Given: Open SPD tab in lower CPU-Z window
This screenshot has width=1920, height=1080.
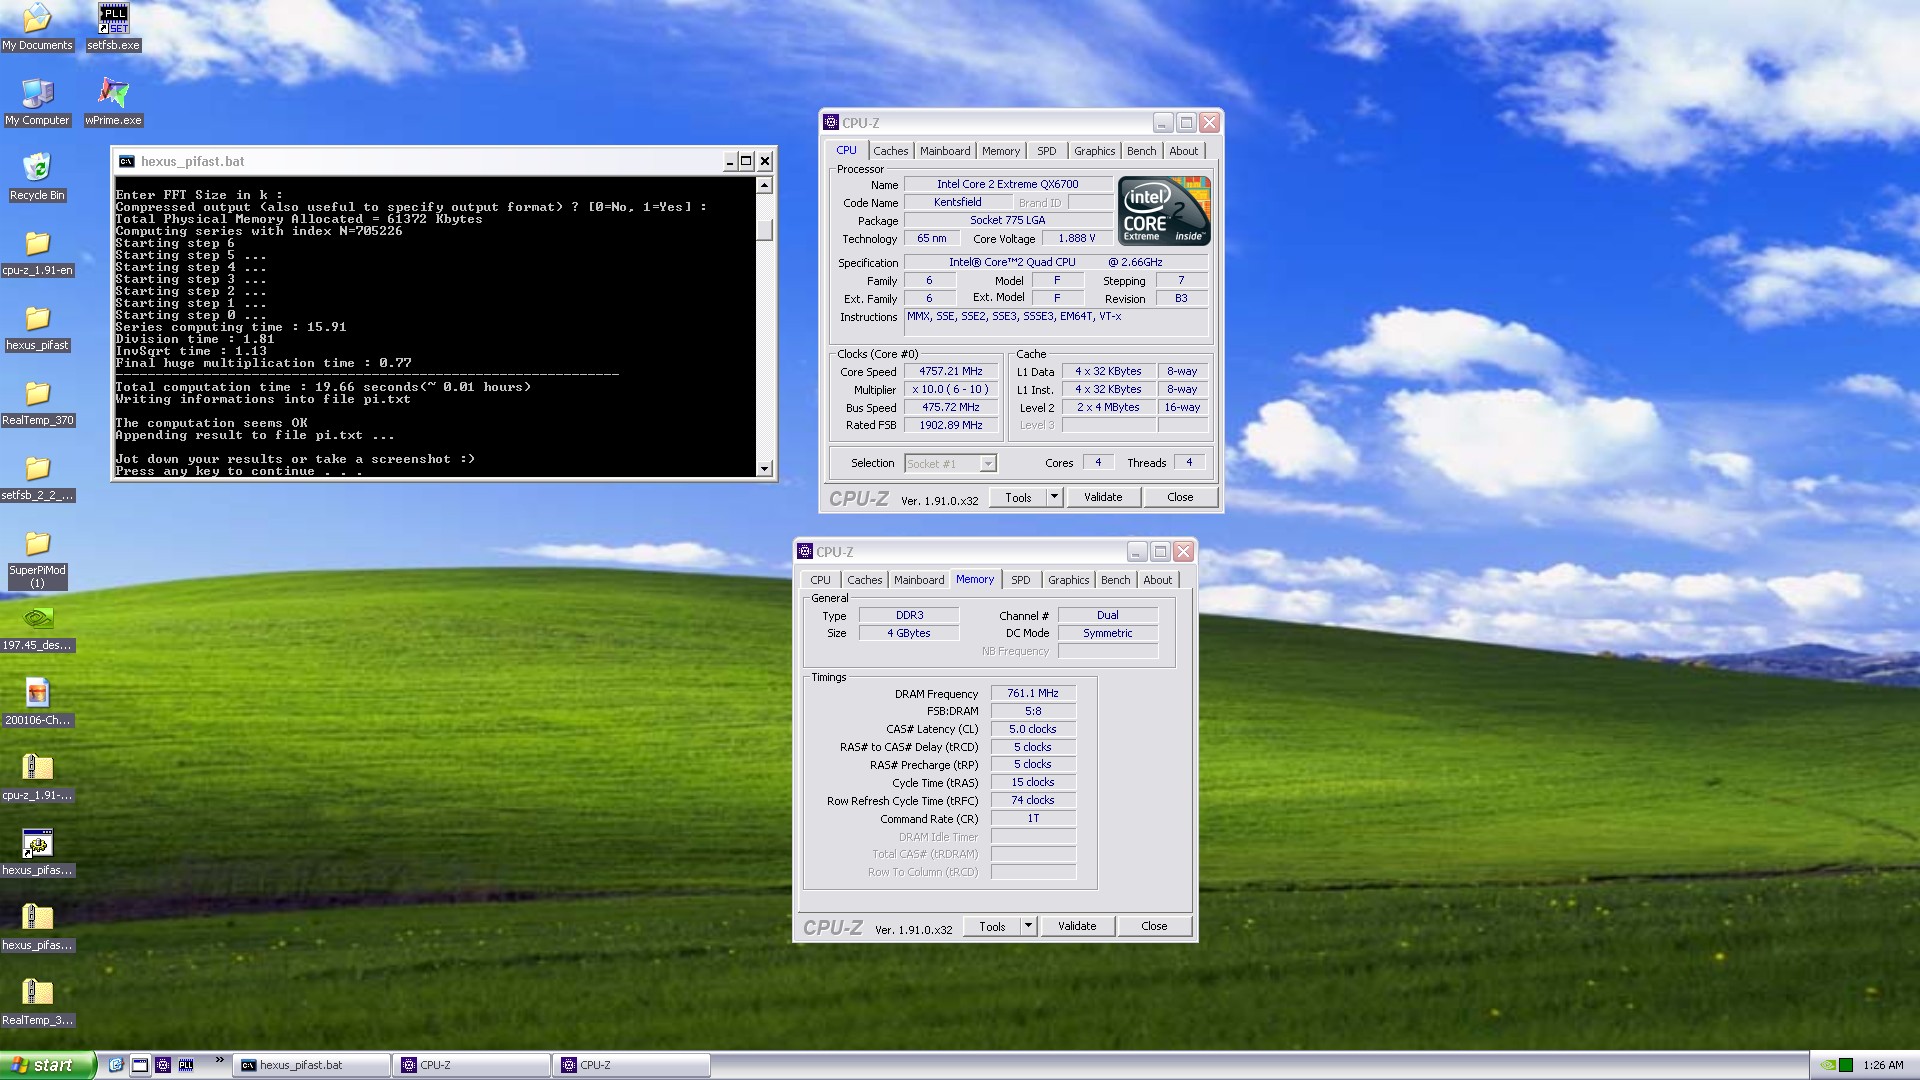Looking at the screenshot, I should coord(1020,580).
